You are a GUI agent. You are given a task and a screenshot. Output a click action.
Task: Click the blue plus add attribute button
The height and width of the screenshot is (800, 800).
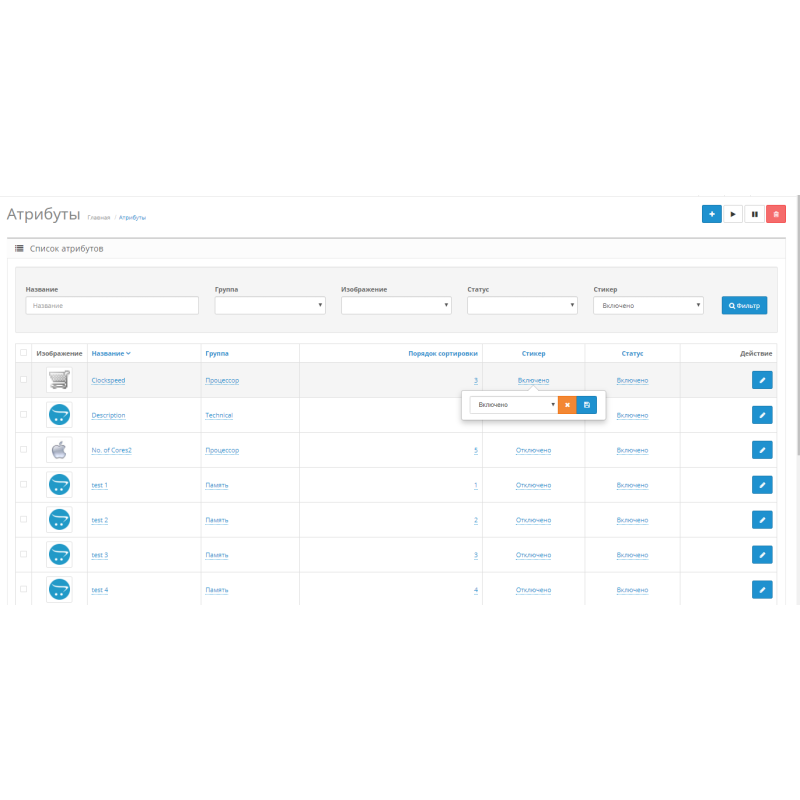711,214
